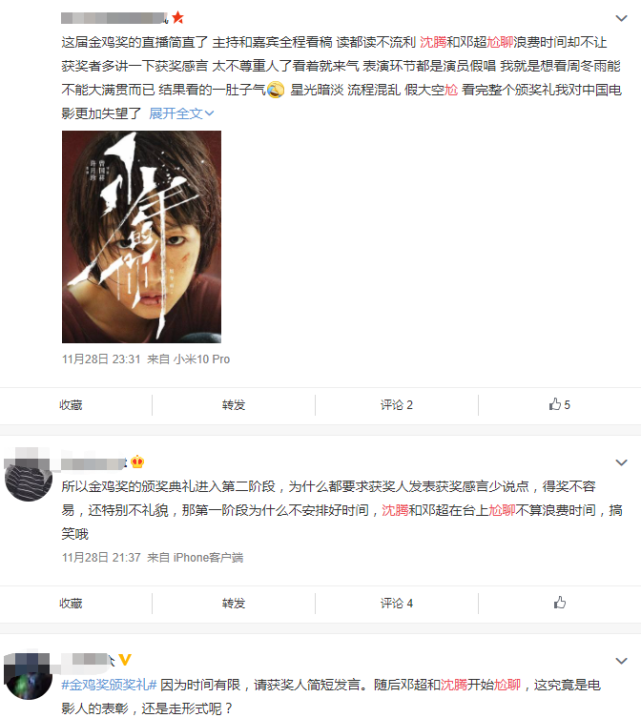Image resolution: width=641 pixels, height=718 pixels.
Task: Expand full text via 展开全文
Action: point(181,113)
